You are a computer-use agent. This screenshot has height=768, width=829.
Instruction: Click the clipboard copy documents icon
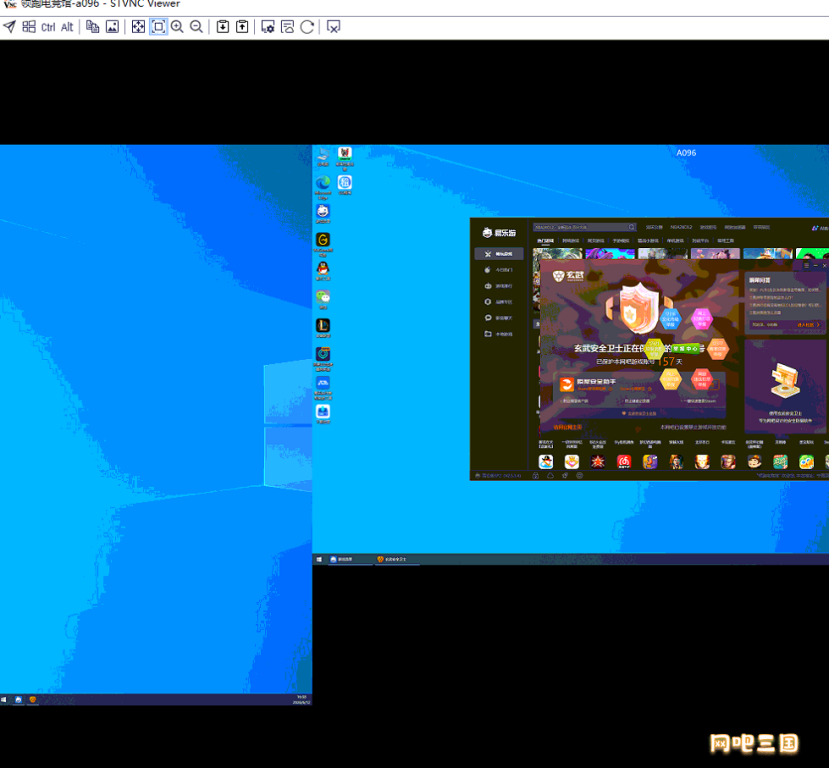click(93, 26)
